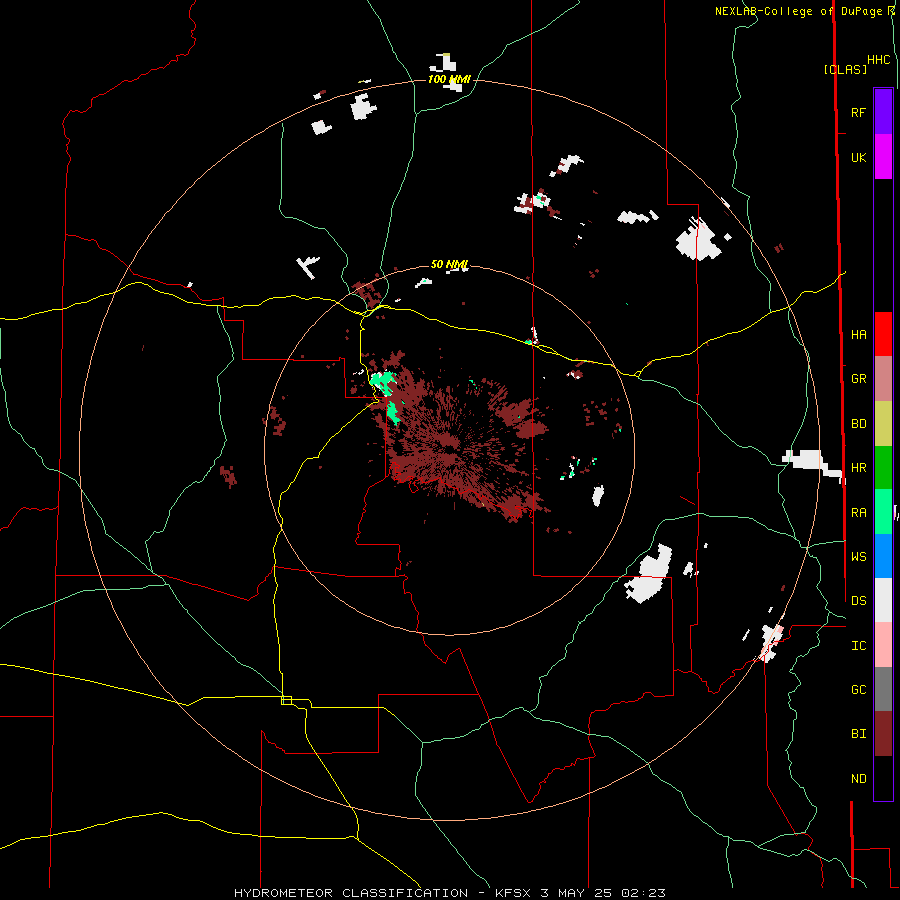Click the 'IC' legend label
The image size is (900, 900).
tap(858, 646)
